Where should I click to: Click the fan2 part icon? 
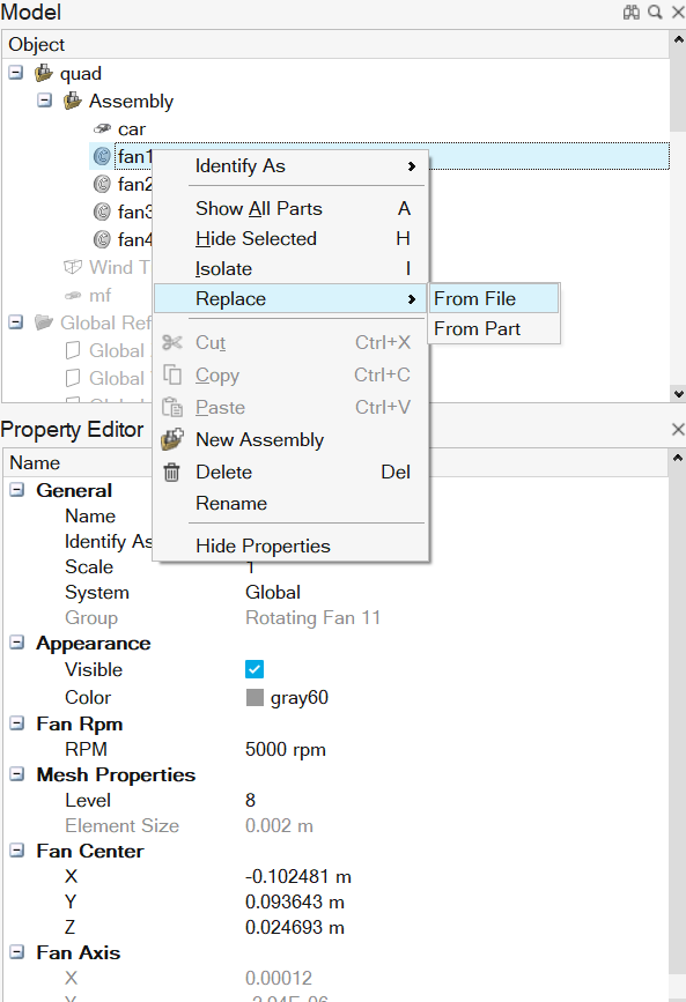click(101, 184)
